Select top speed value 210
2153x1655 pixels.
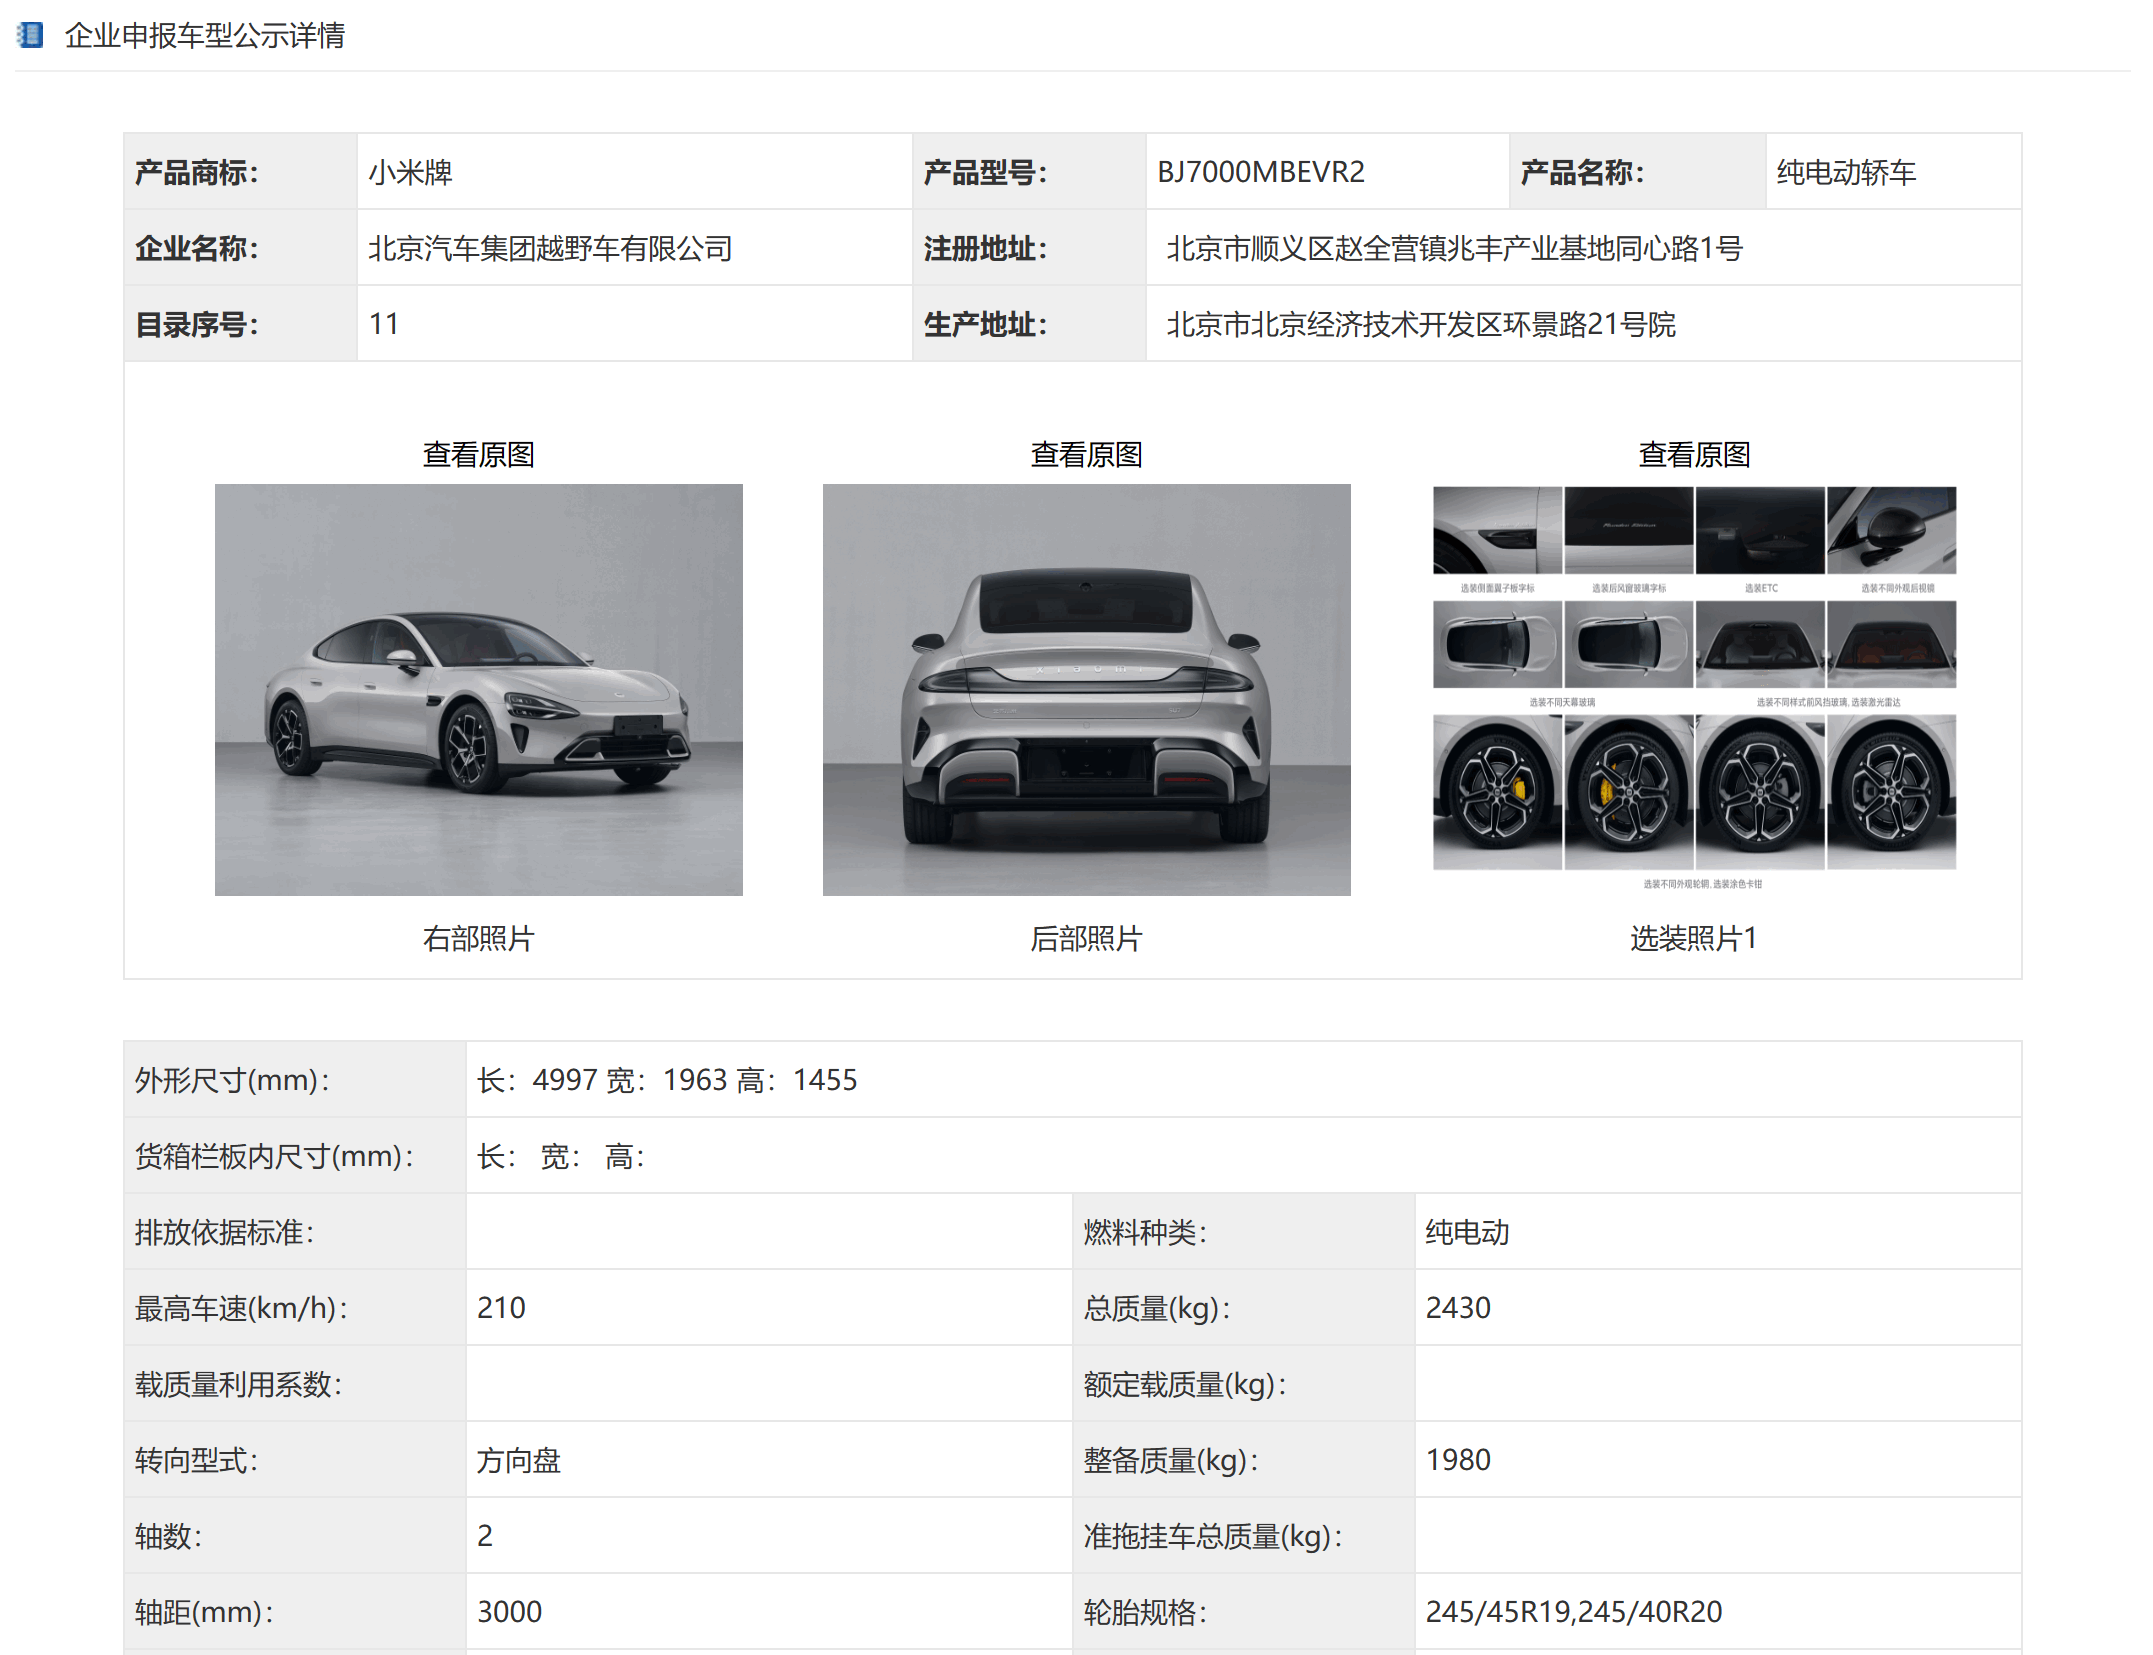click(x=501, y=1308)
